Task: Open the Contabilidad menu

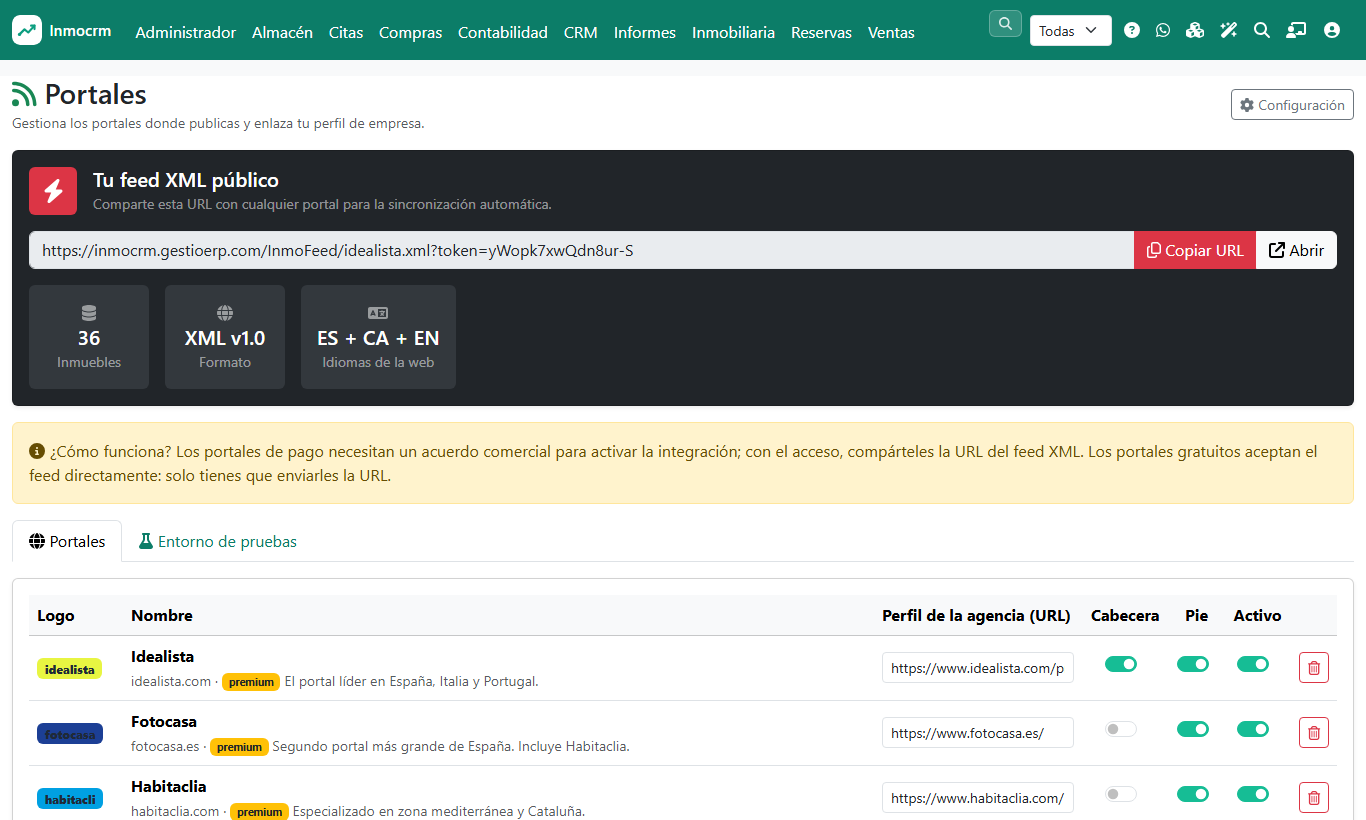Action: (x=503, y=32)
